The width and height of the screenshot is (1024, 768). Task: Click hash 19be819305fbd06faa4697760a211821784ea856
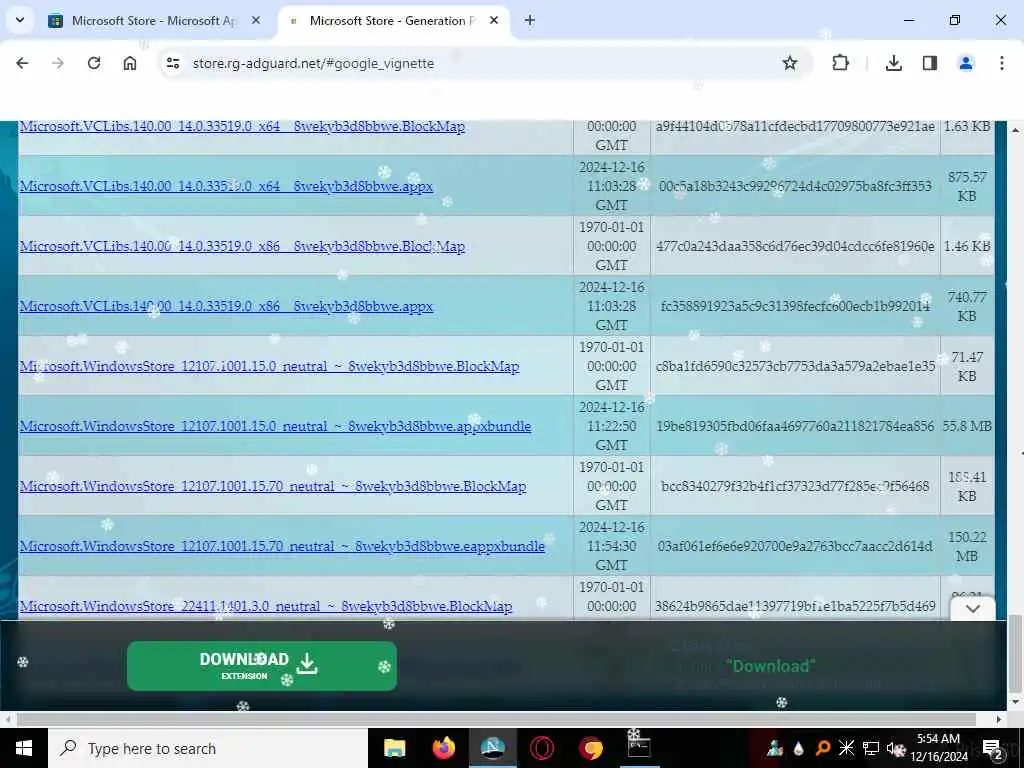(795, 426)
